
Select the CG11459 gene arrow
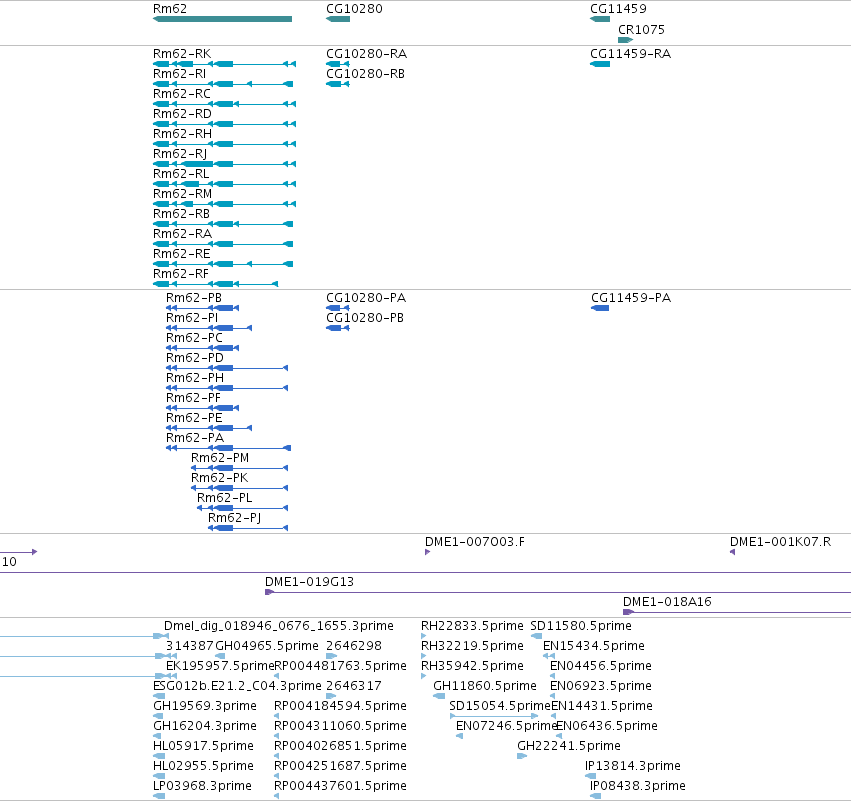(x=600, y=19)
